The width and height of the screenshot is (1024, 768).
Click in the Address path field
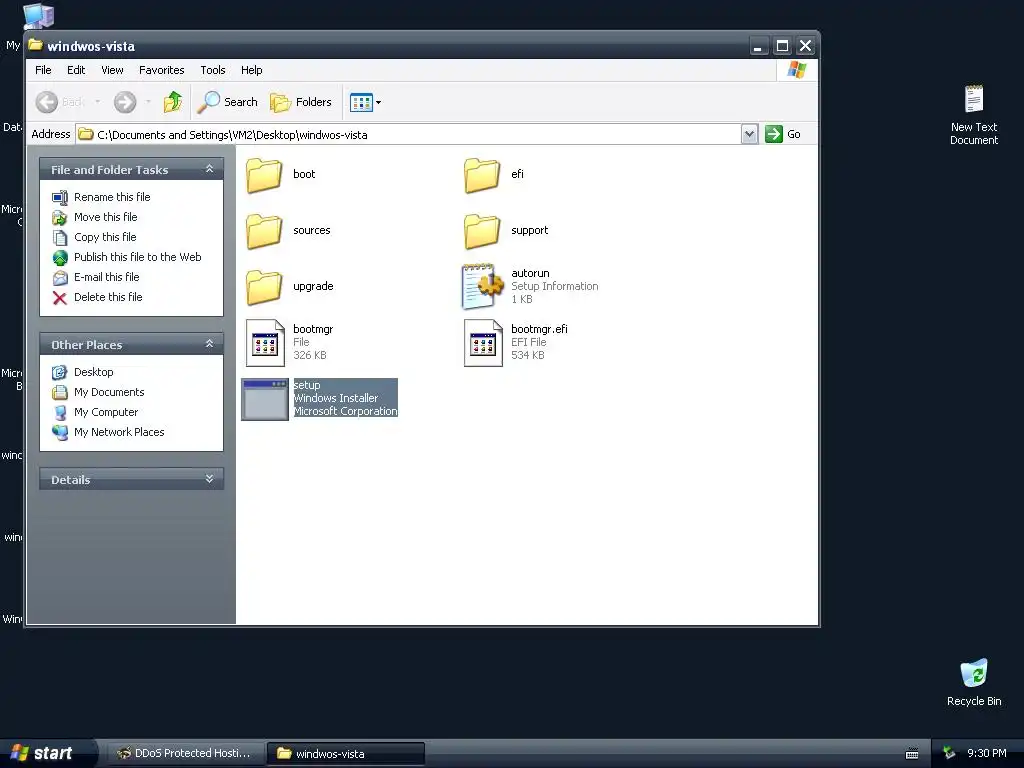[x=409, y=135]
